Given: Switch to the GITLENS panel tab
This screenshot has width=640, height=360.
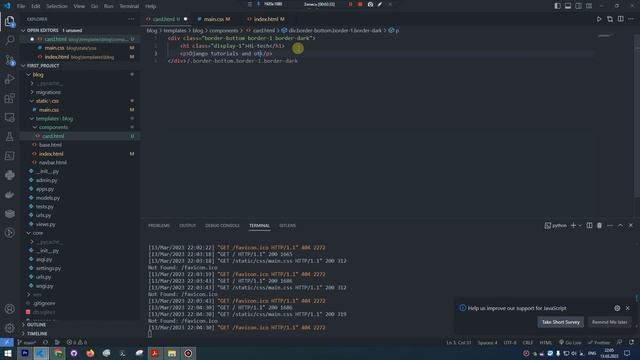Looking at the screenshot, I should tap(287, 225).
